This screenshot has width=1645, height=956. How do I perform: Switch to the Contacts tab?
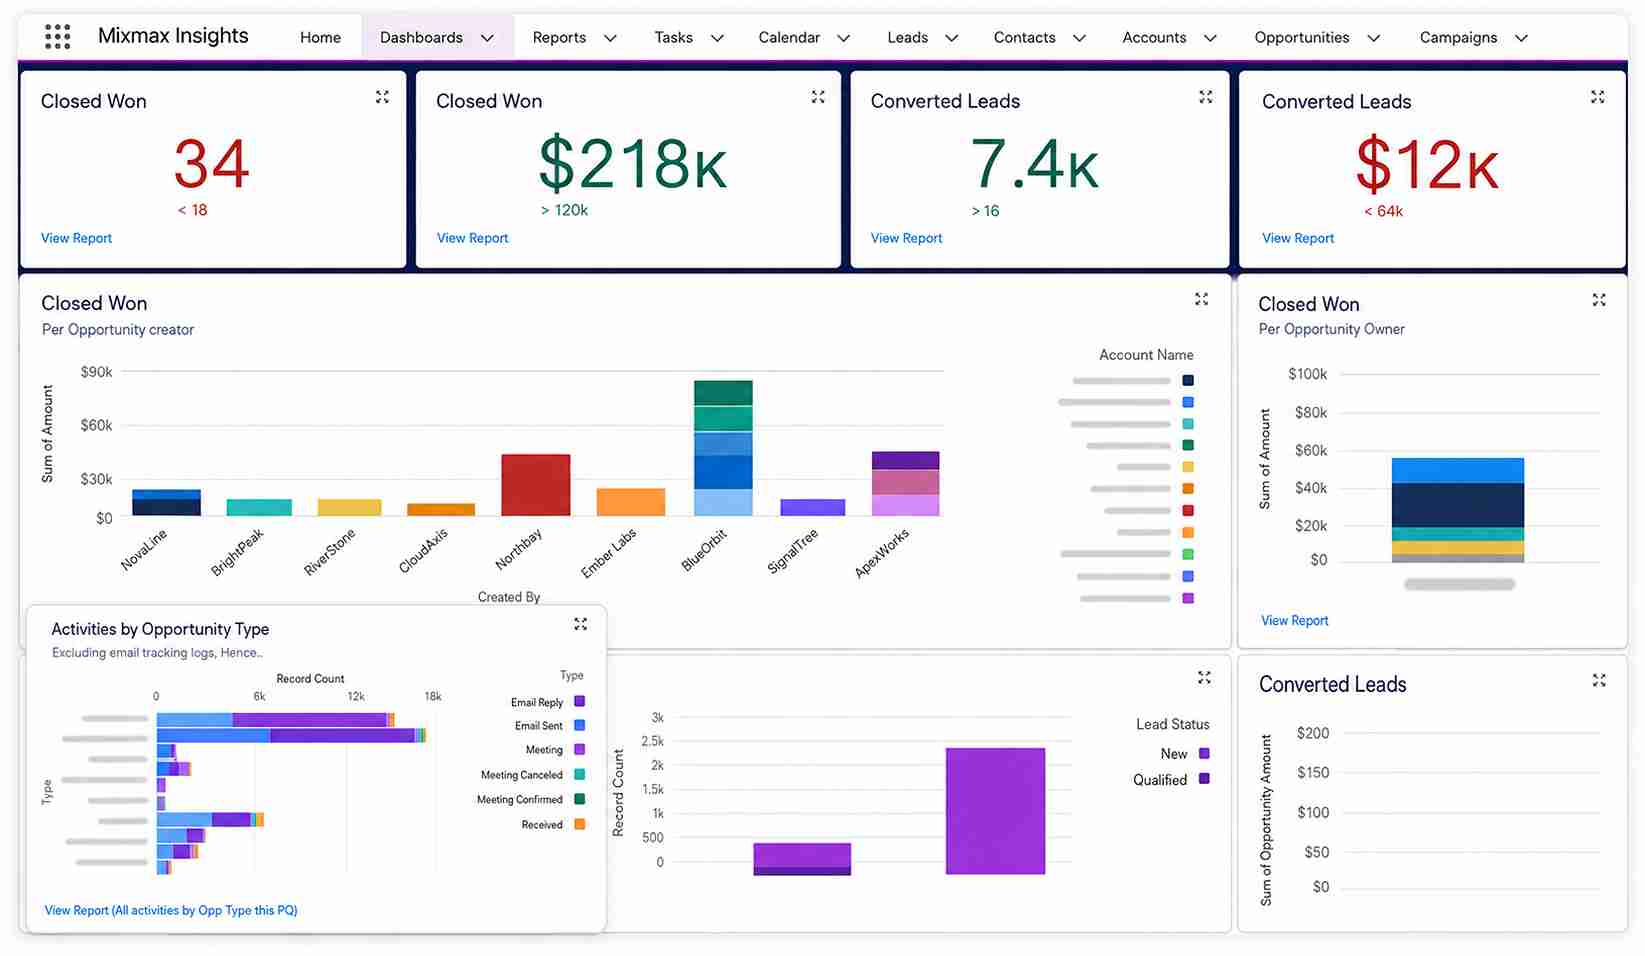pos(1024,37)
